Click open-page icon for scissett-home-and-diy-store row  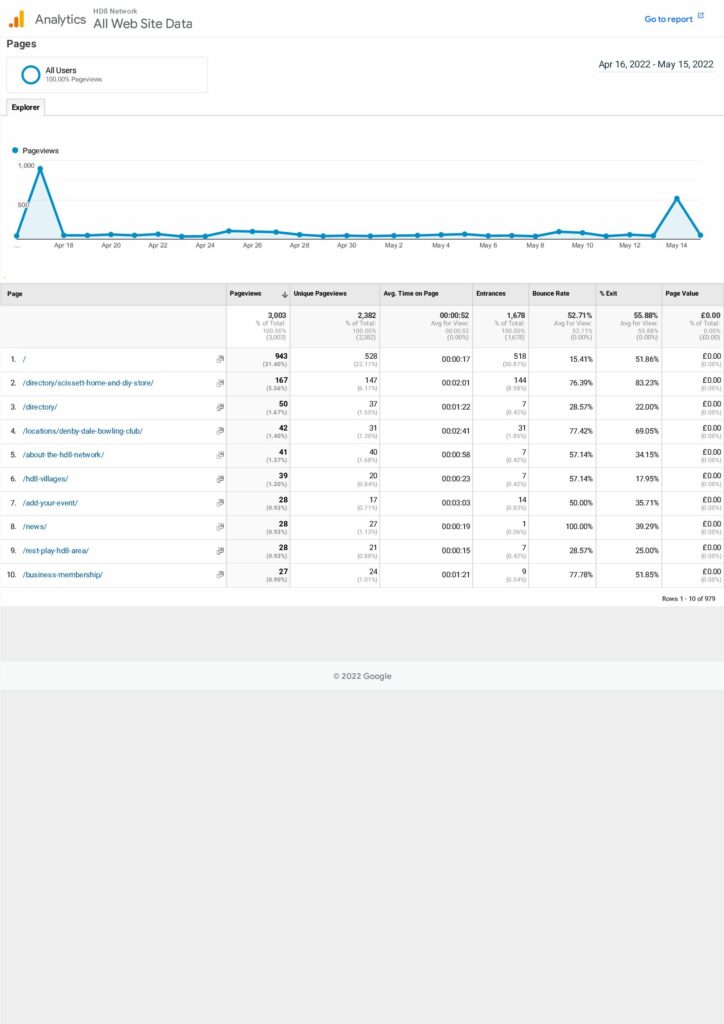tap(220, 383)
